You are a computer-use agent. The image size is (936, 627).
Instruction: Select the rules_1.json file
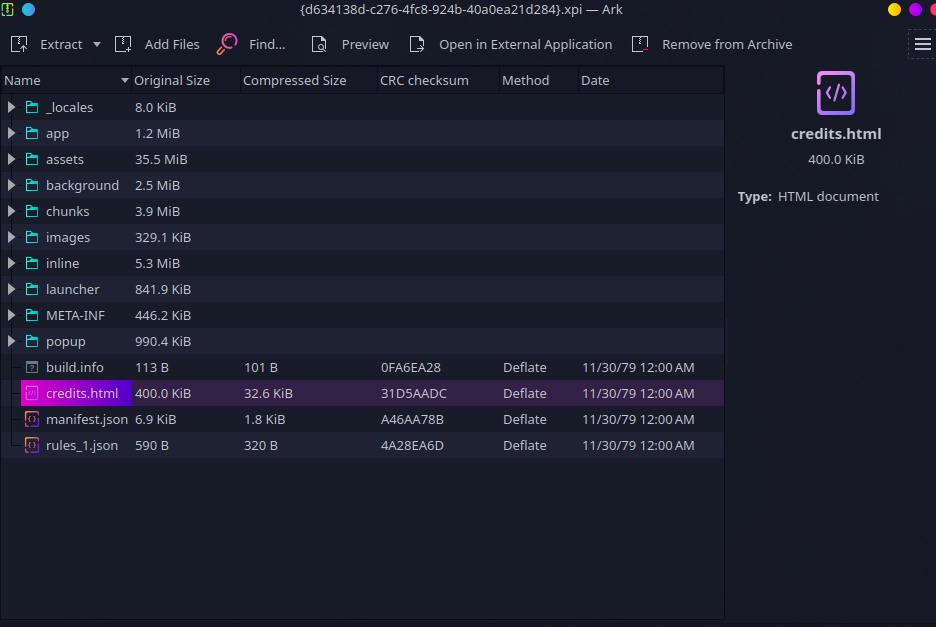click(81, 445)
